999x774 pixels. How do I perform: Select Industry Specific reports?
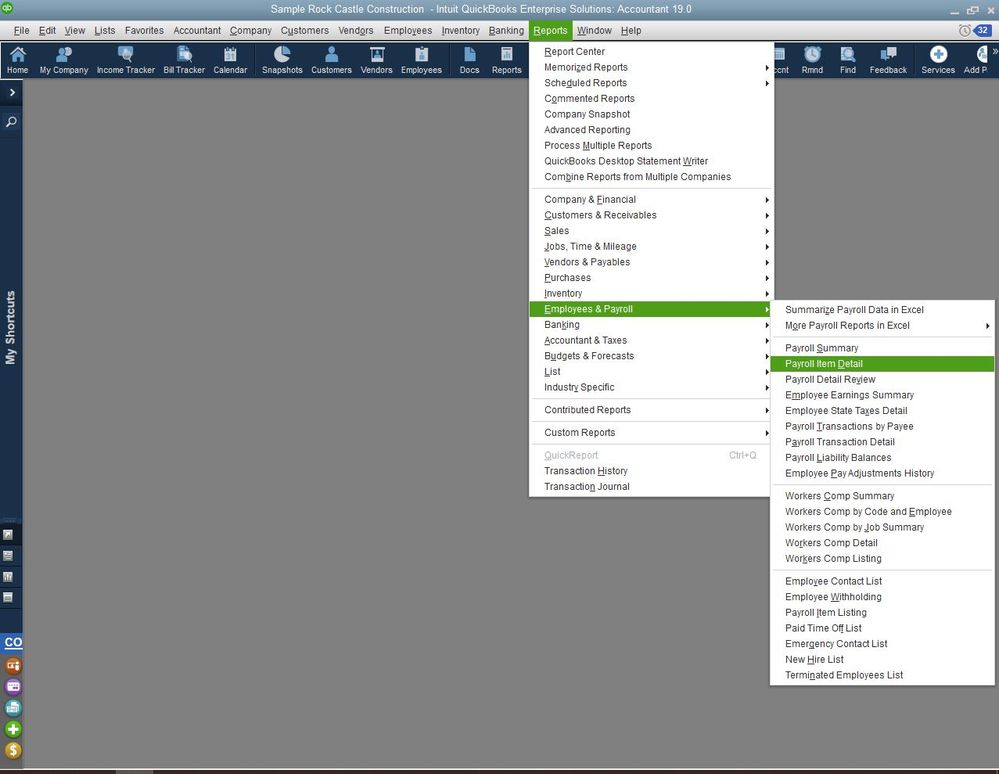651,387
